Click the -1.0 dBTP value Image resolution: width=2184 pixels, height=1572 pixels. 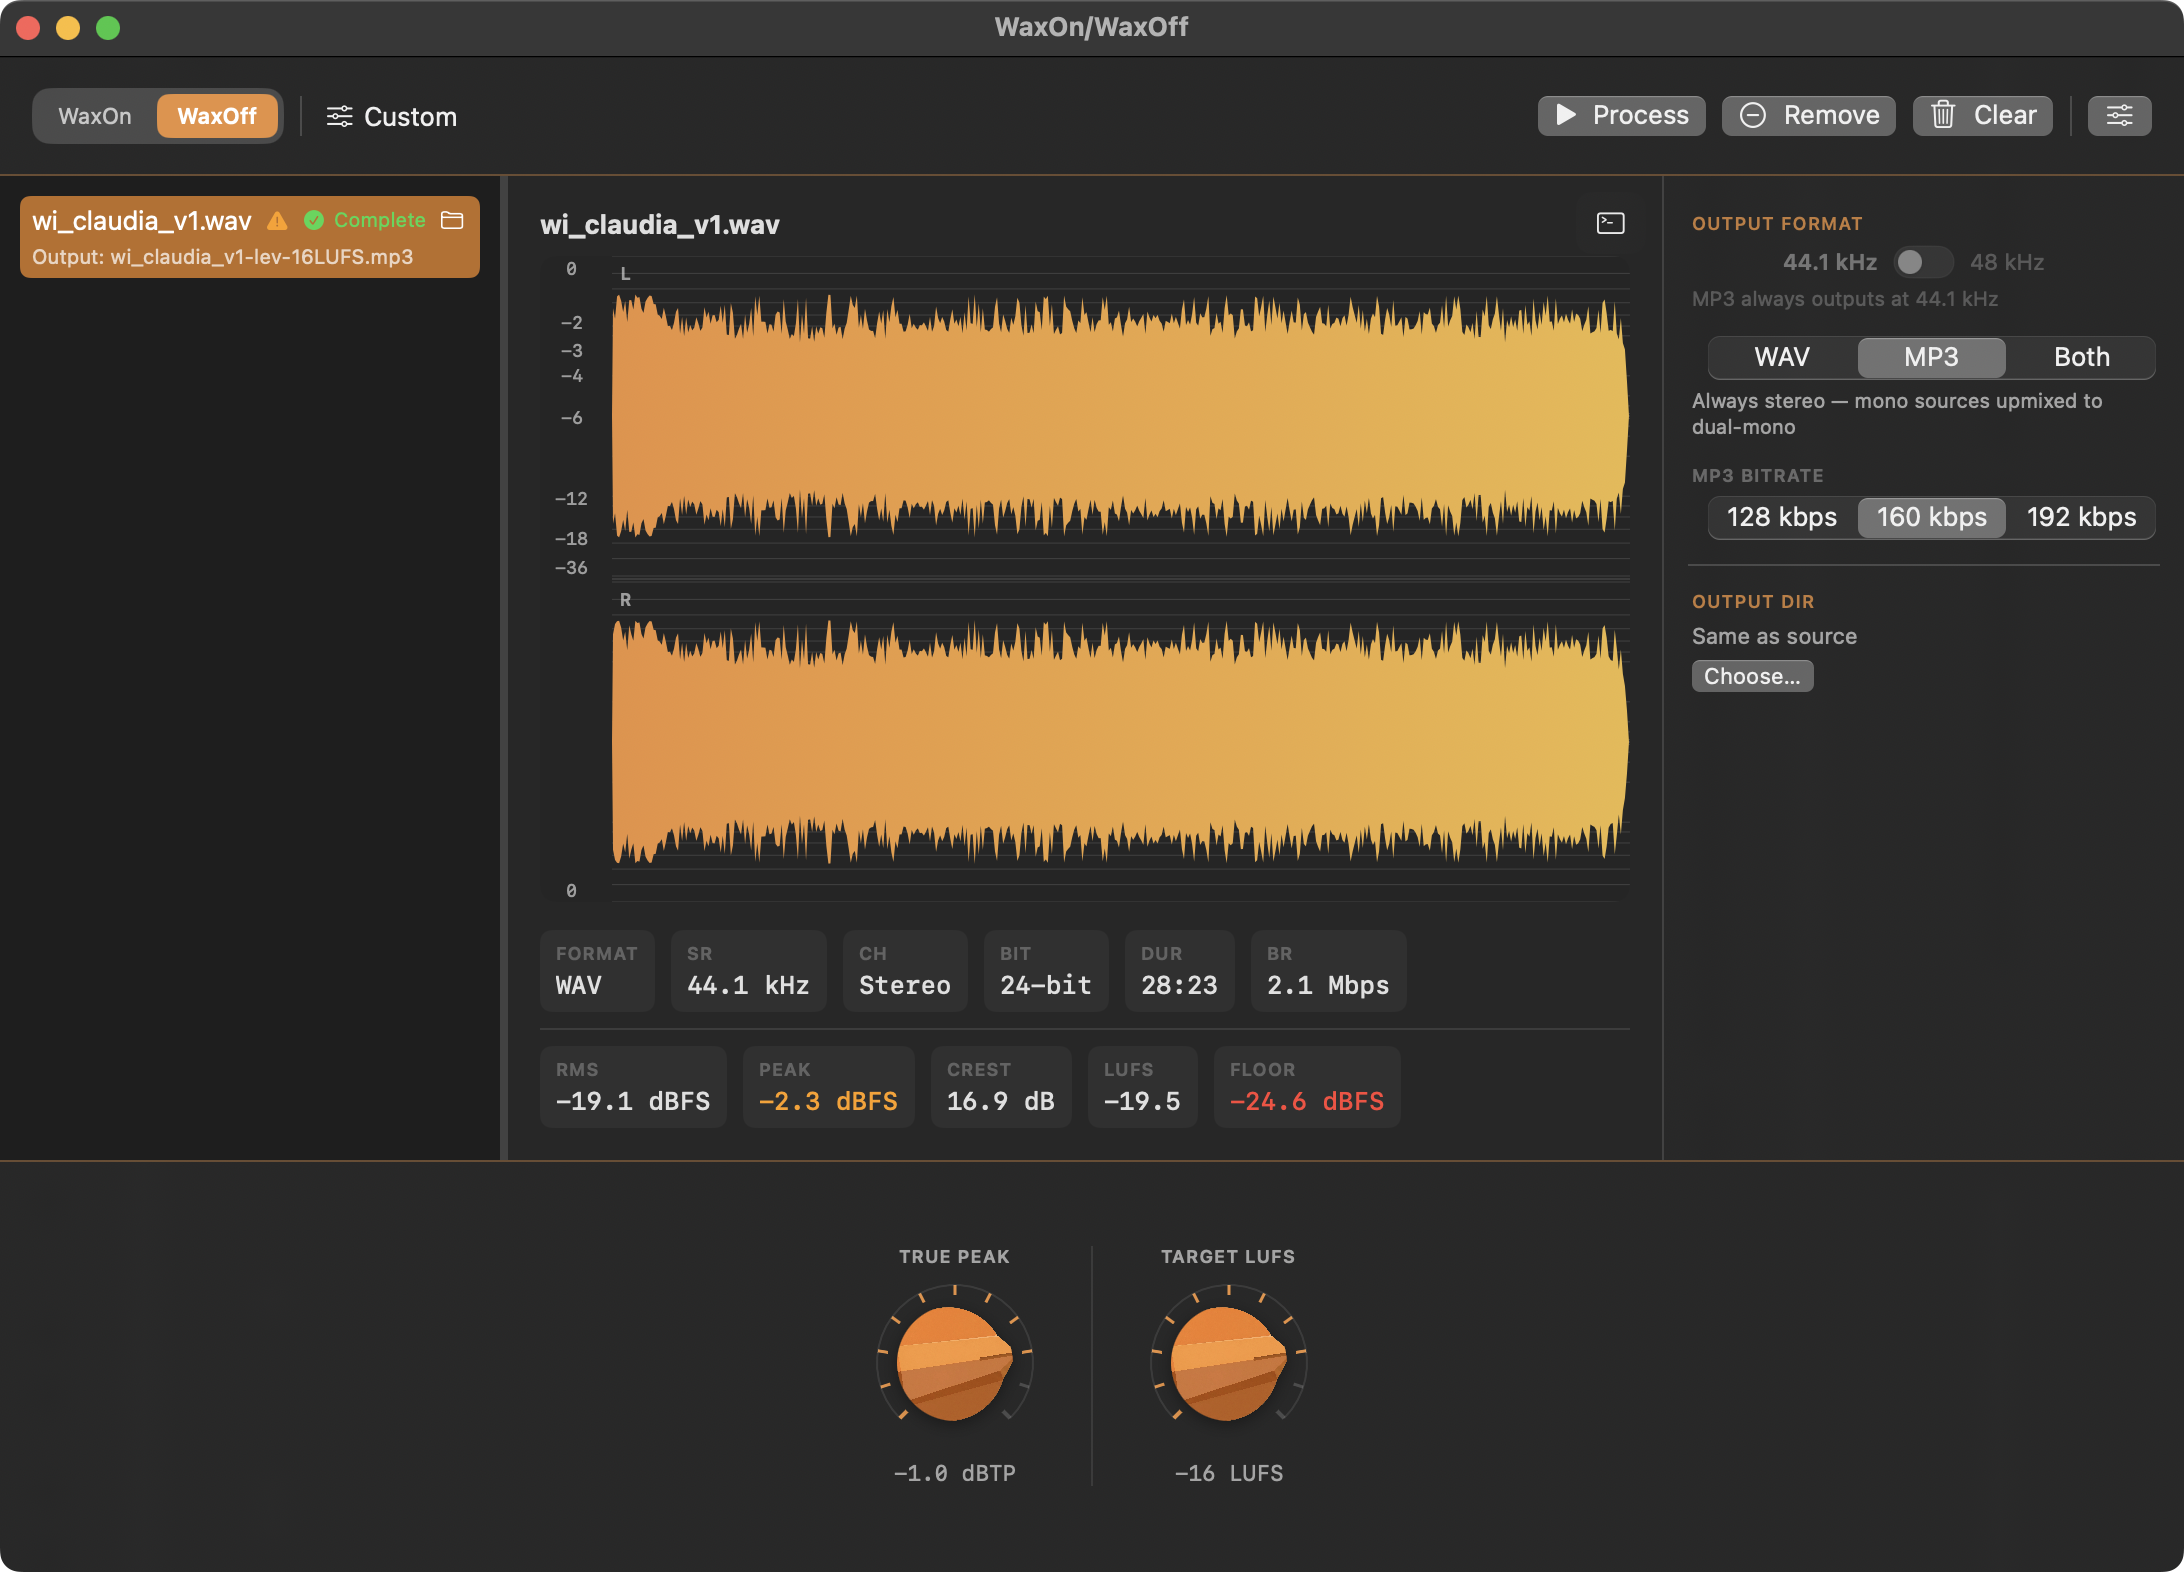954,1473
